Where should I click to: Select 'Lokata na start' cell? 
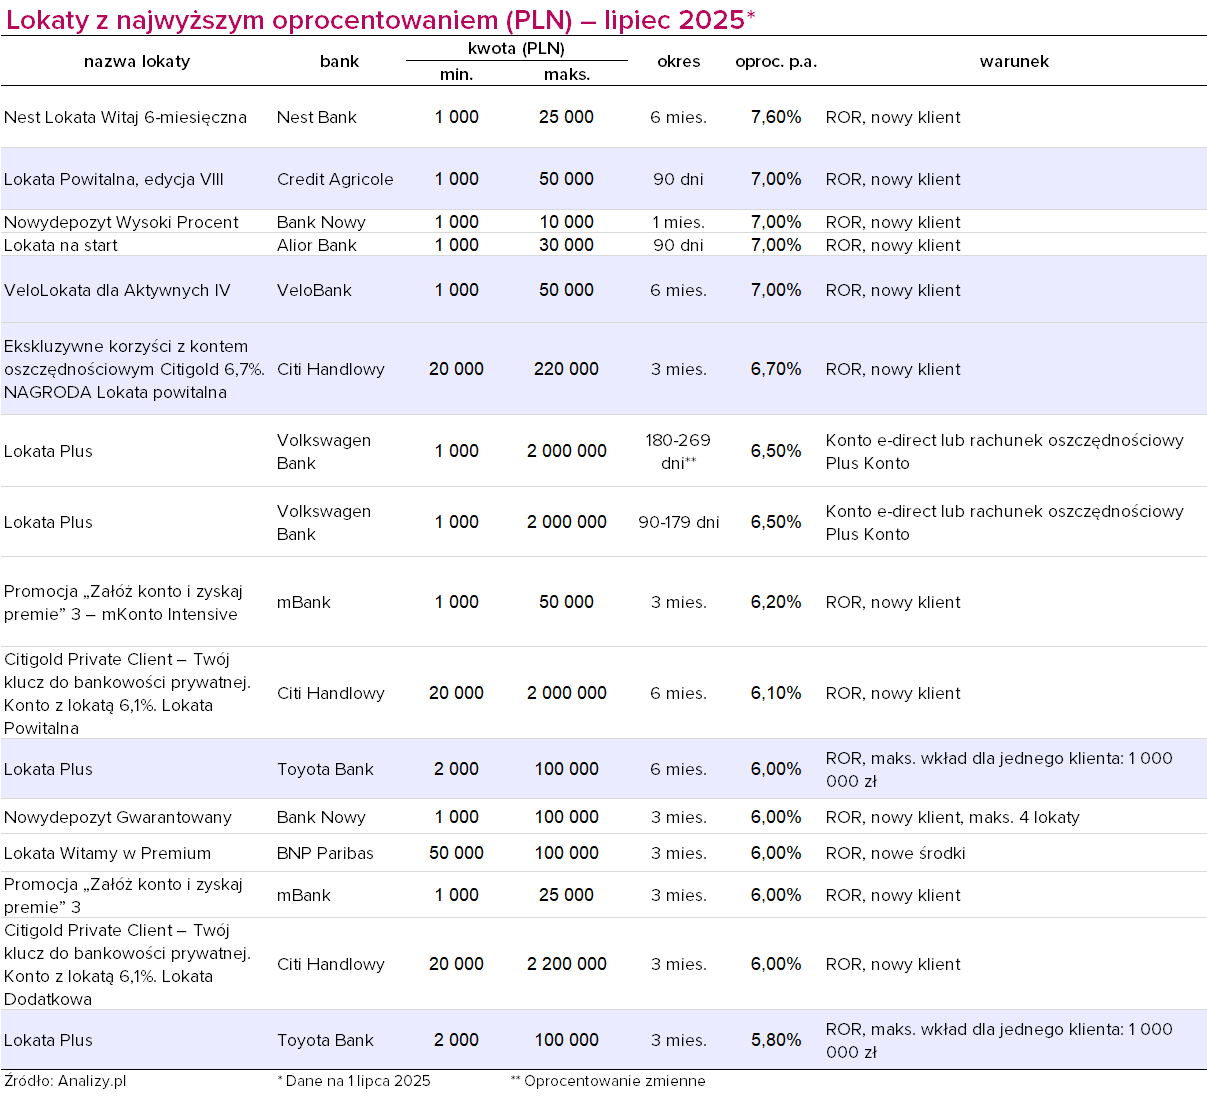pyautogui.click(x=61, y=245)
